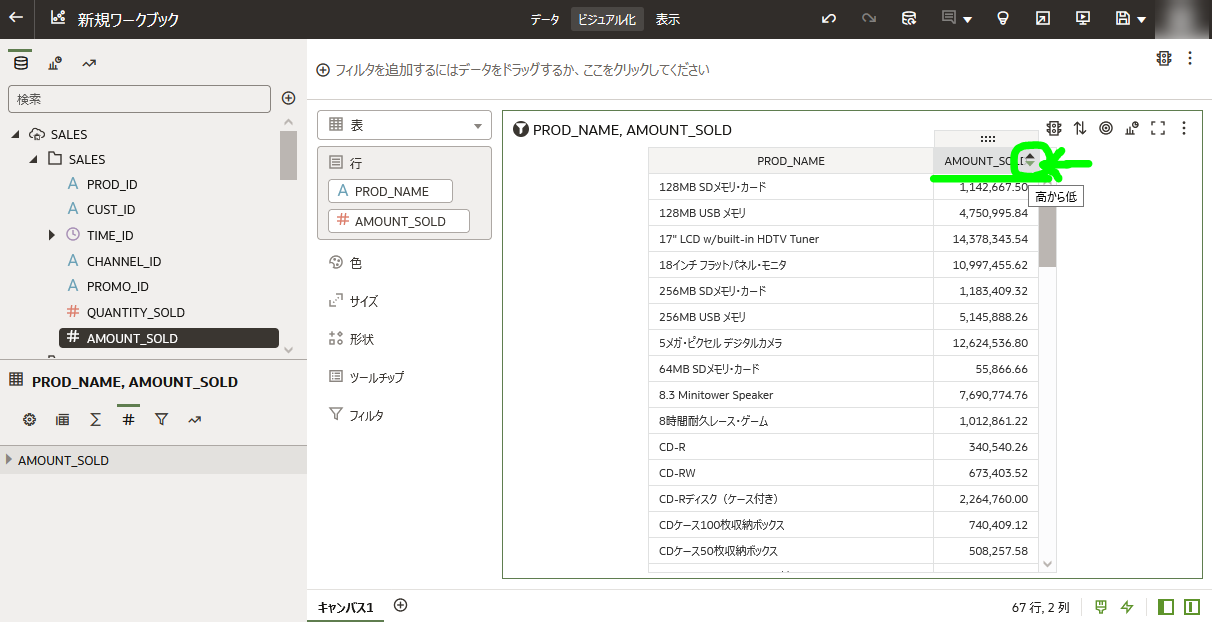
Task: Expand the TIME_ID field in SALES
Action: click(52, 234)
